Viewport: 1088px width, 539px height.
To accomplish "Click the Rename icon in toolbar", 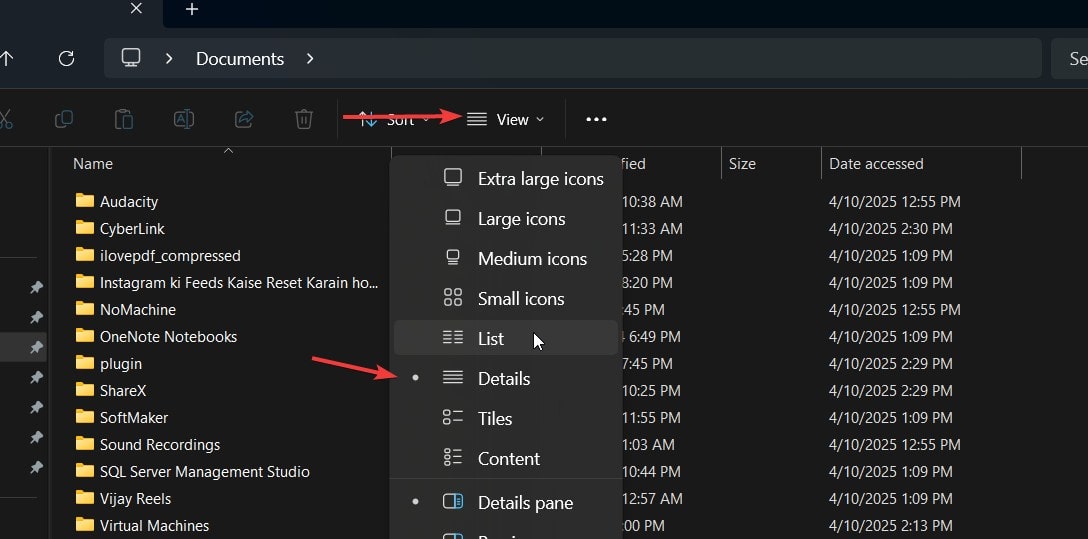I will (184, 119).
